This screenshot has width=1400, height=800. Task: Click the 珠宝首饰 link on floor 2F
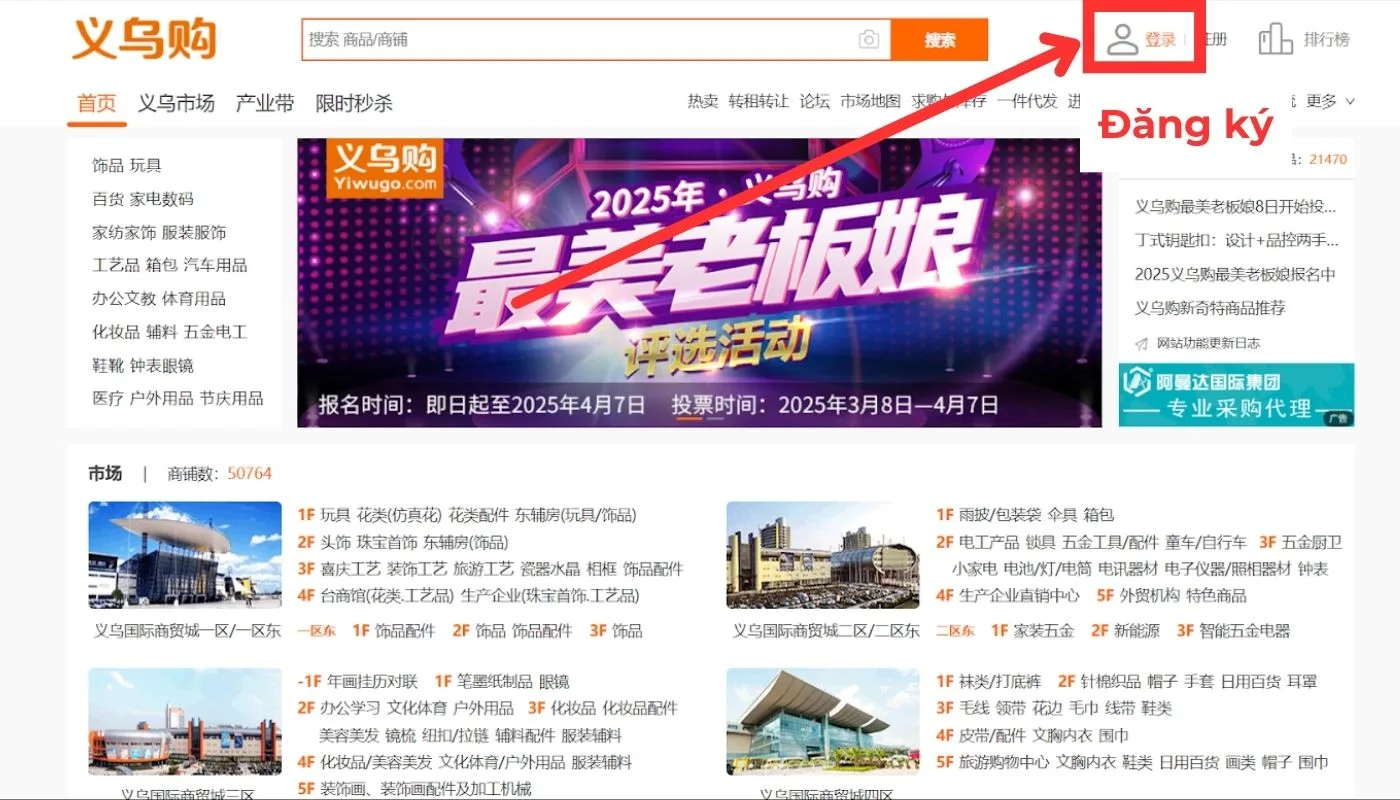point(387,542)
